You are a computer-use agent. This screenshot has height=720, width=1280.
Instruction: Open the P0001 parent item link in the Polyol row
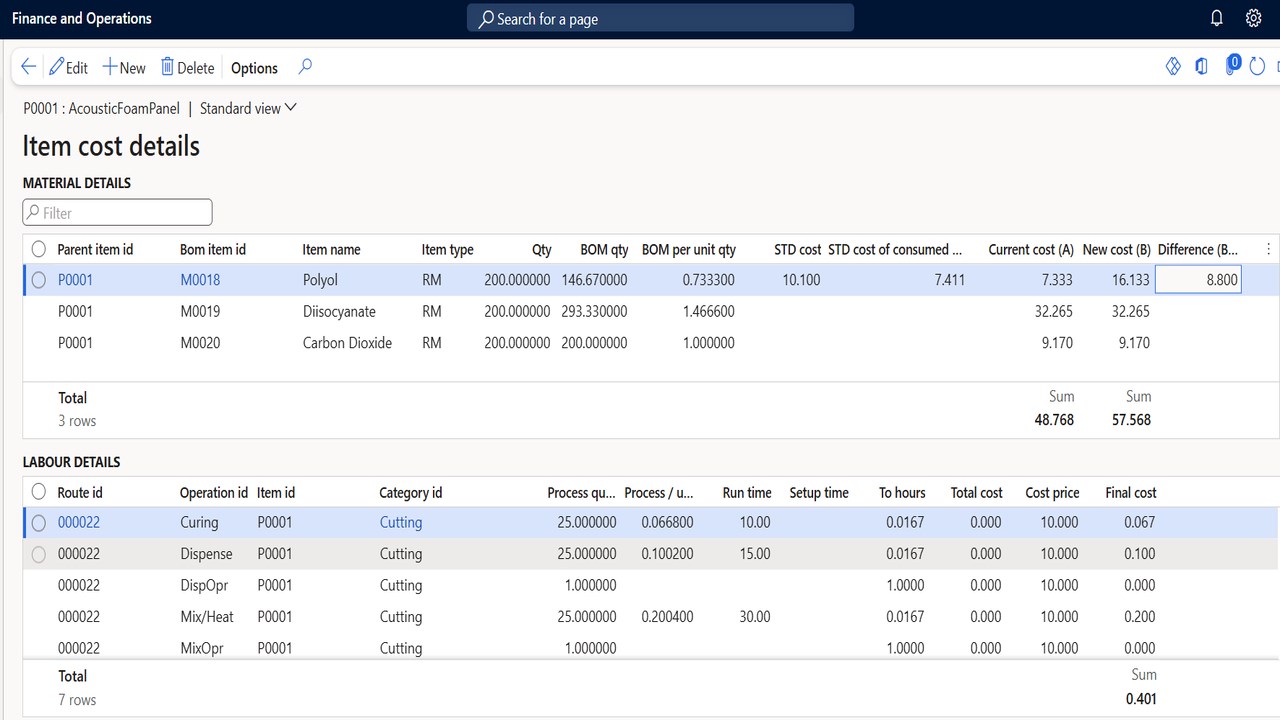pos(75,280)
